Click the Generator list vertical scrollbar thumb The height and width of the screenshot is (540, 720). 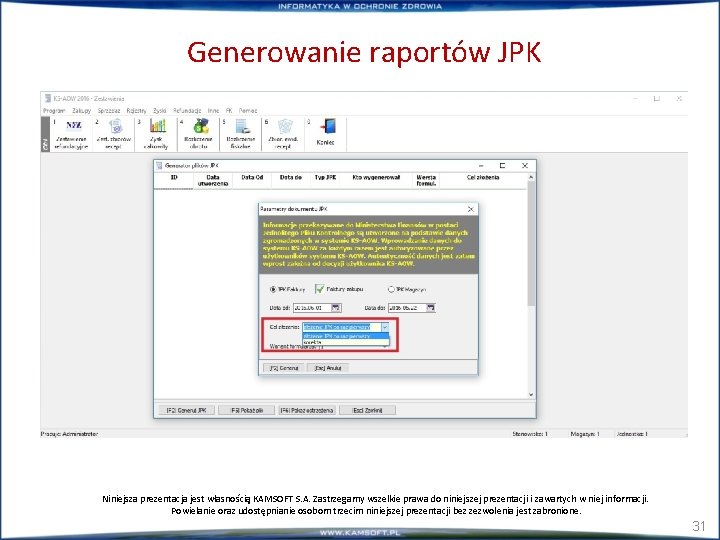point(531,243)
